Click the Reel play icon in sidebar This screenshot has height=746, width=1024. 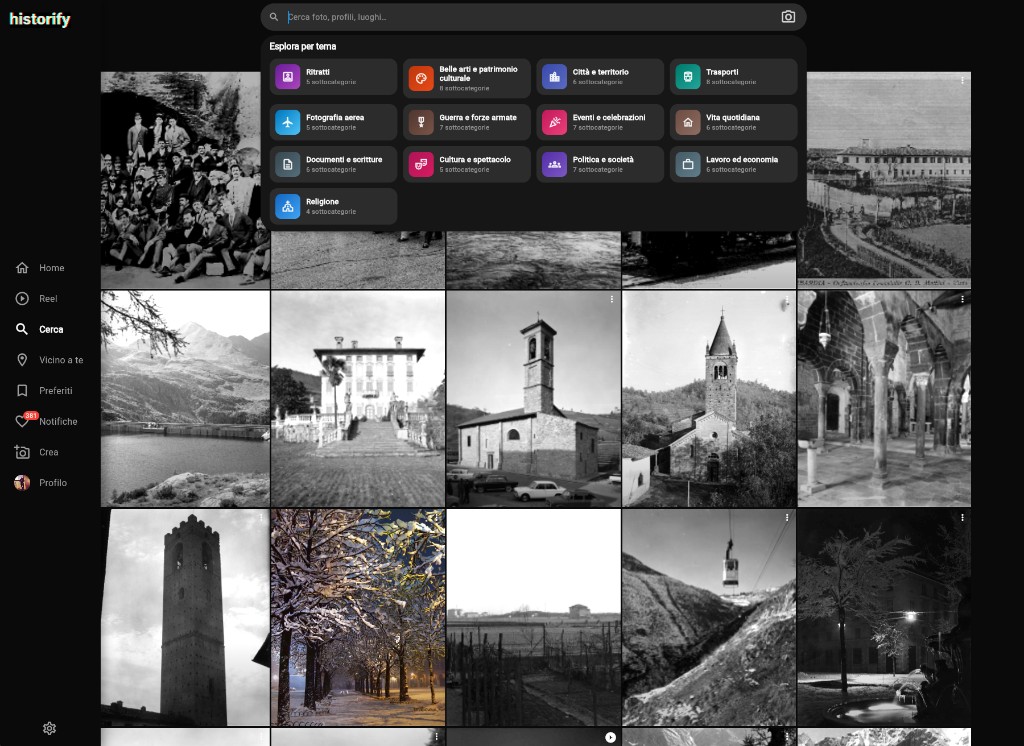click(x=22, y=299)
